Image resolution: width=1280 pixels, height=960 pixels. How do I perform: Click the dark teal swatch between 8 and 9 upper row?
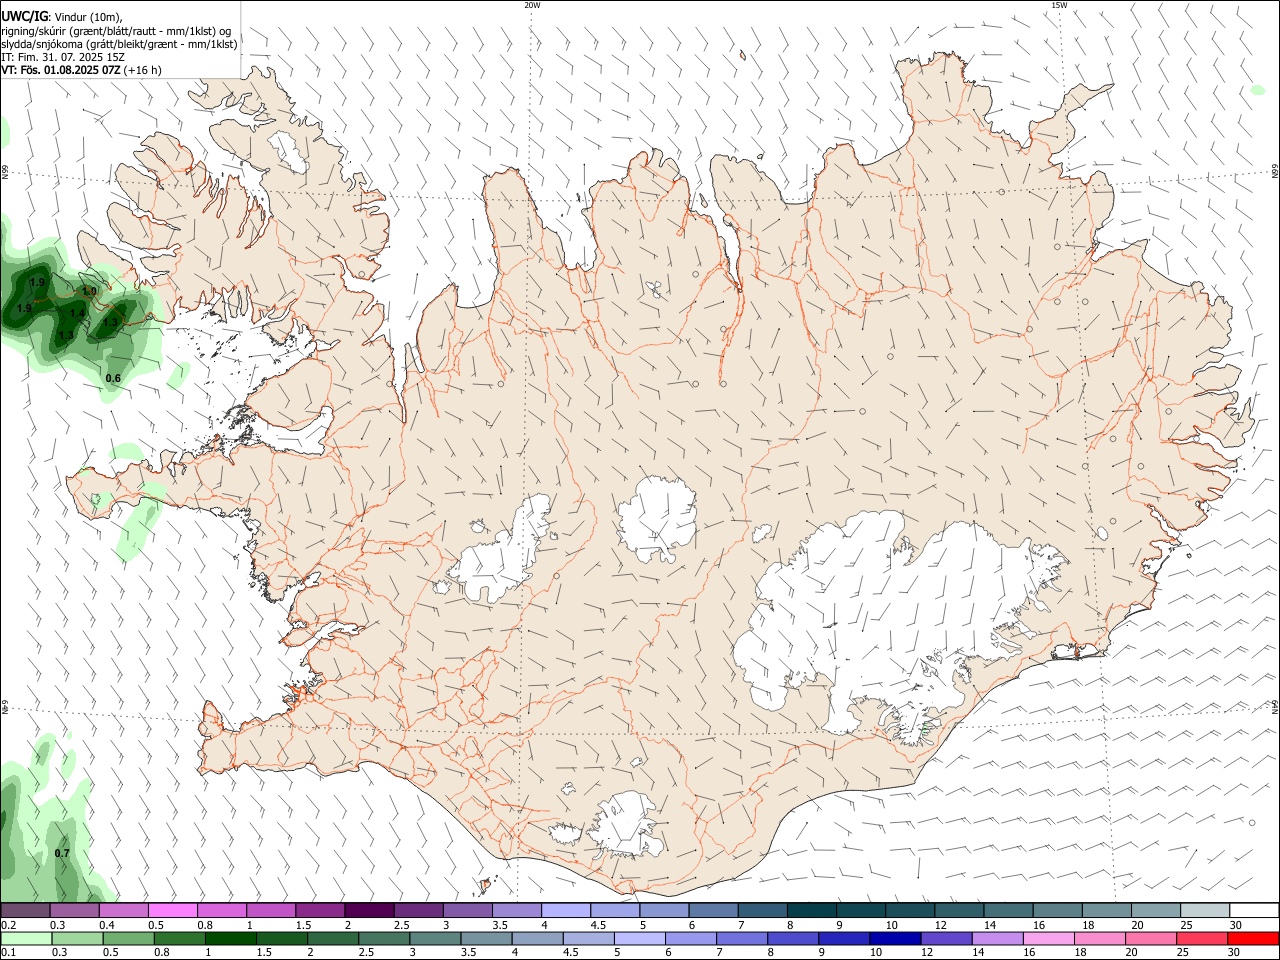[x=811, y=910]
